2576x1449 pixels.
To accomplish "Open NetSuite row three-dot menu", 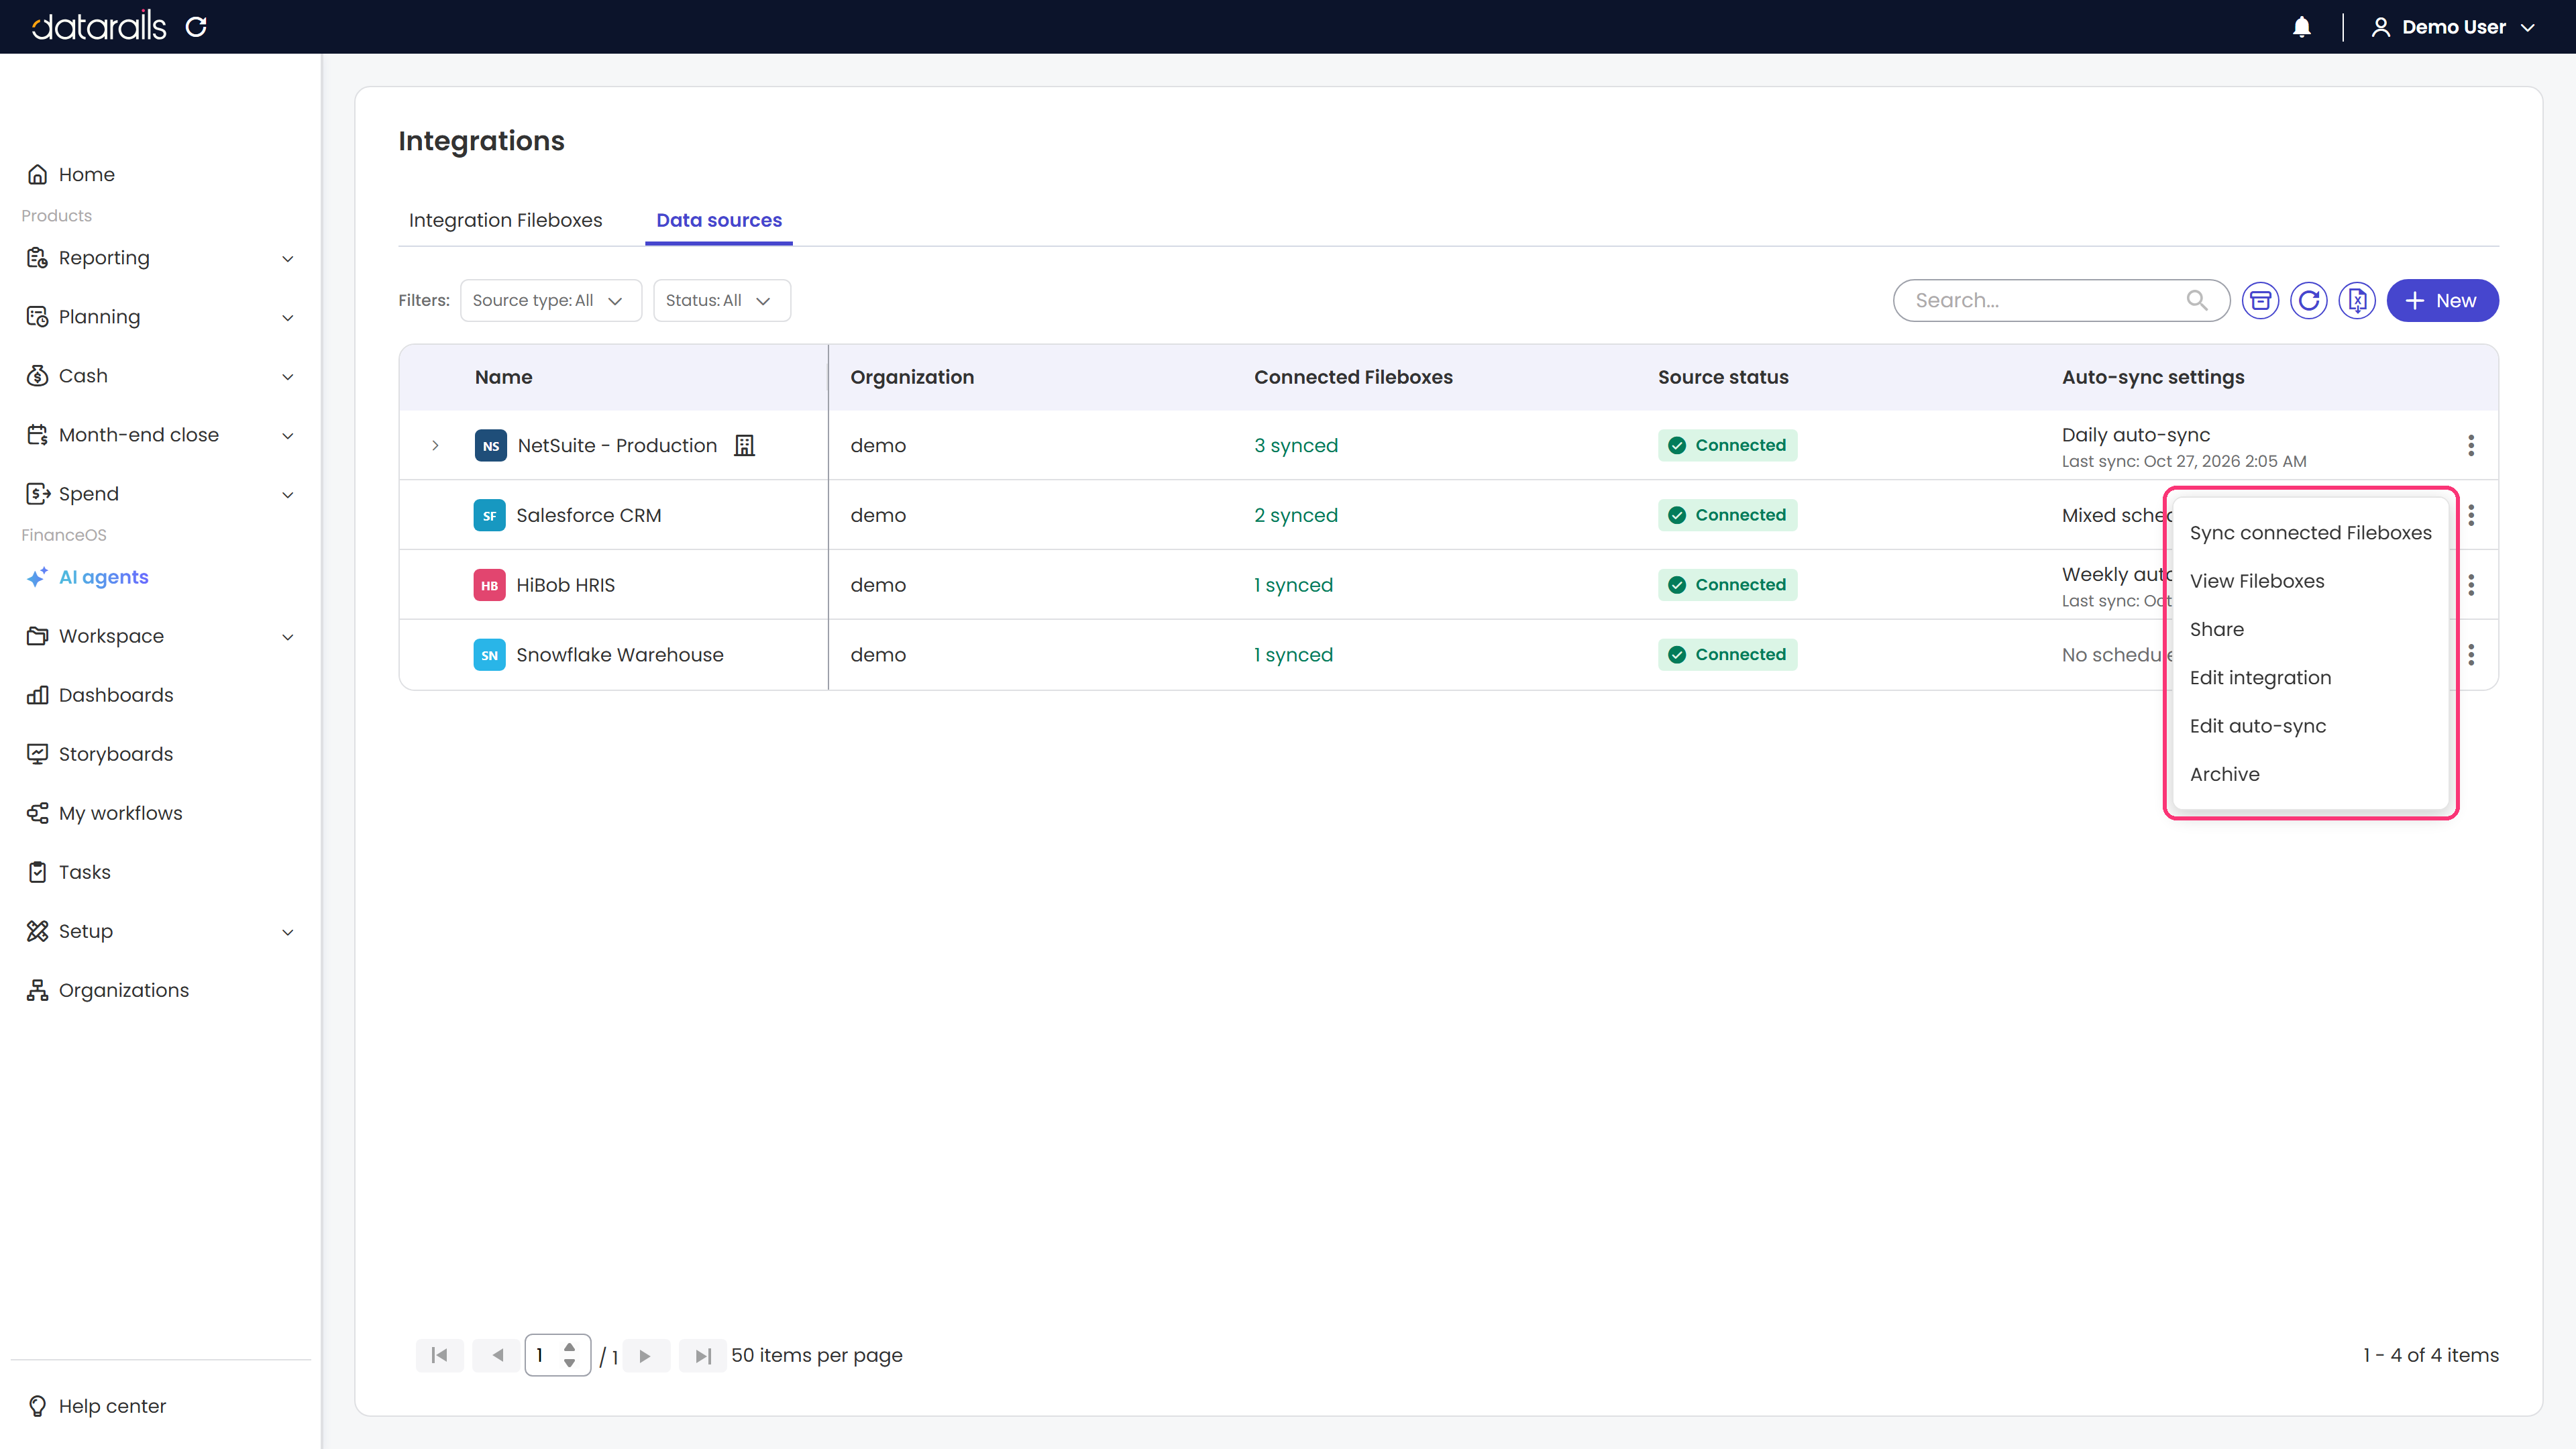I will pos(2471,445).
